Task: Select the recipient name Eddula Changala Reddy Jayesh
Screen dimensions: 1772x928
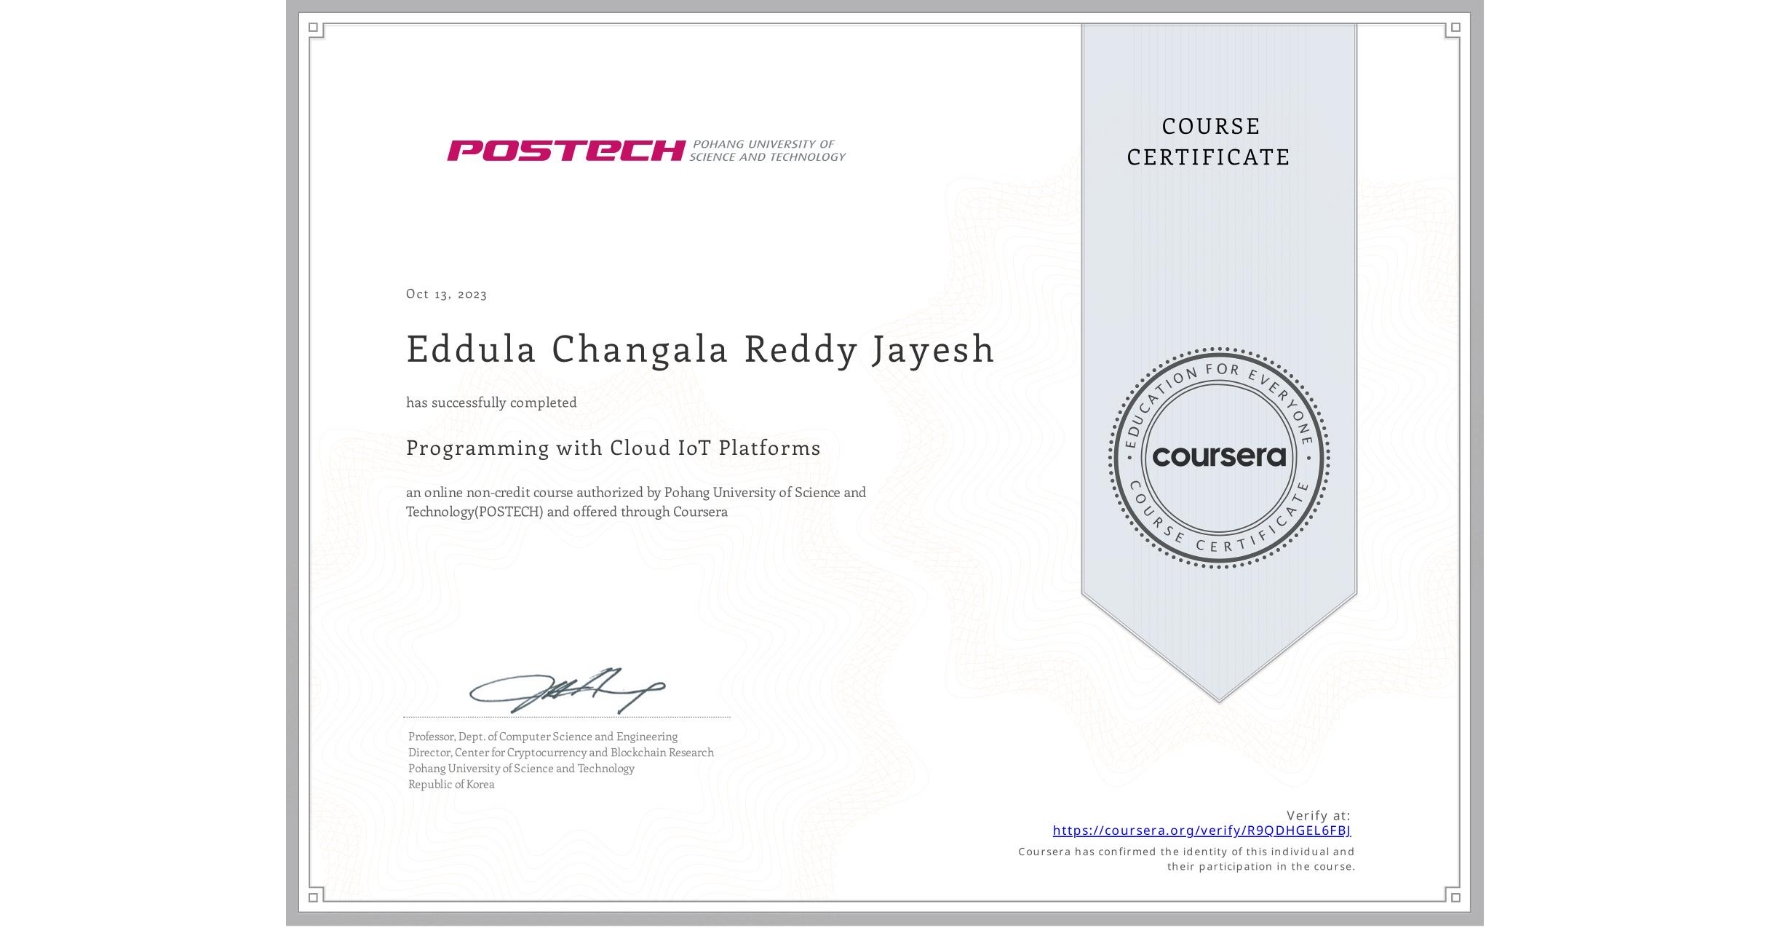Action: tap(700, 350)
